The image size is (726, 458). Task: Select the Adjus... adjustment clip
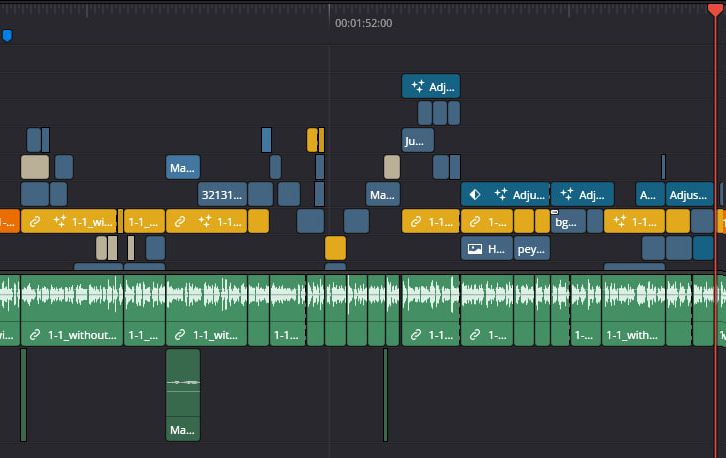click(689, 194)
